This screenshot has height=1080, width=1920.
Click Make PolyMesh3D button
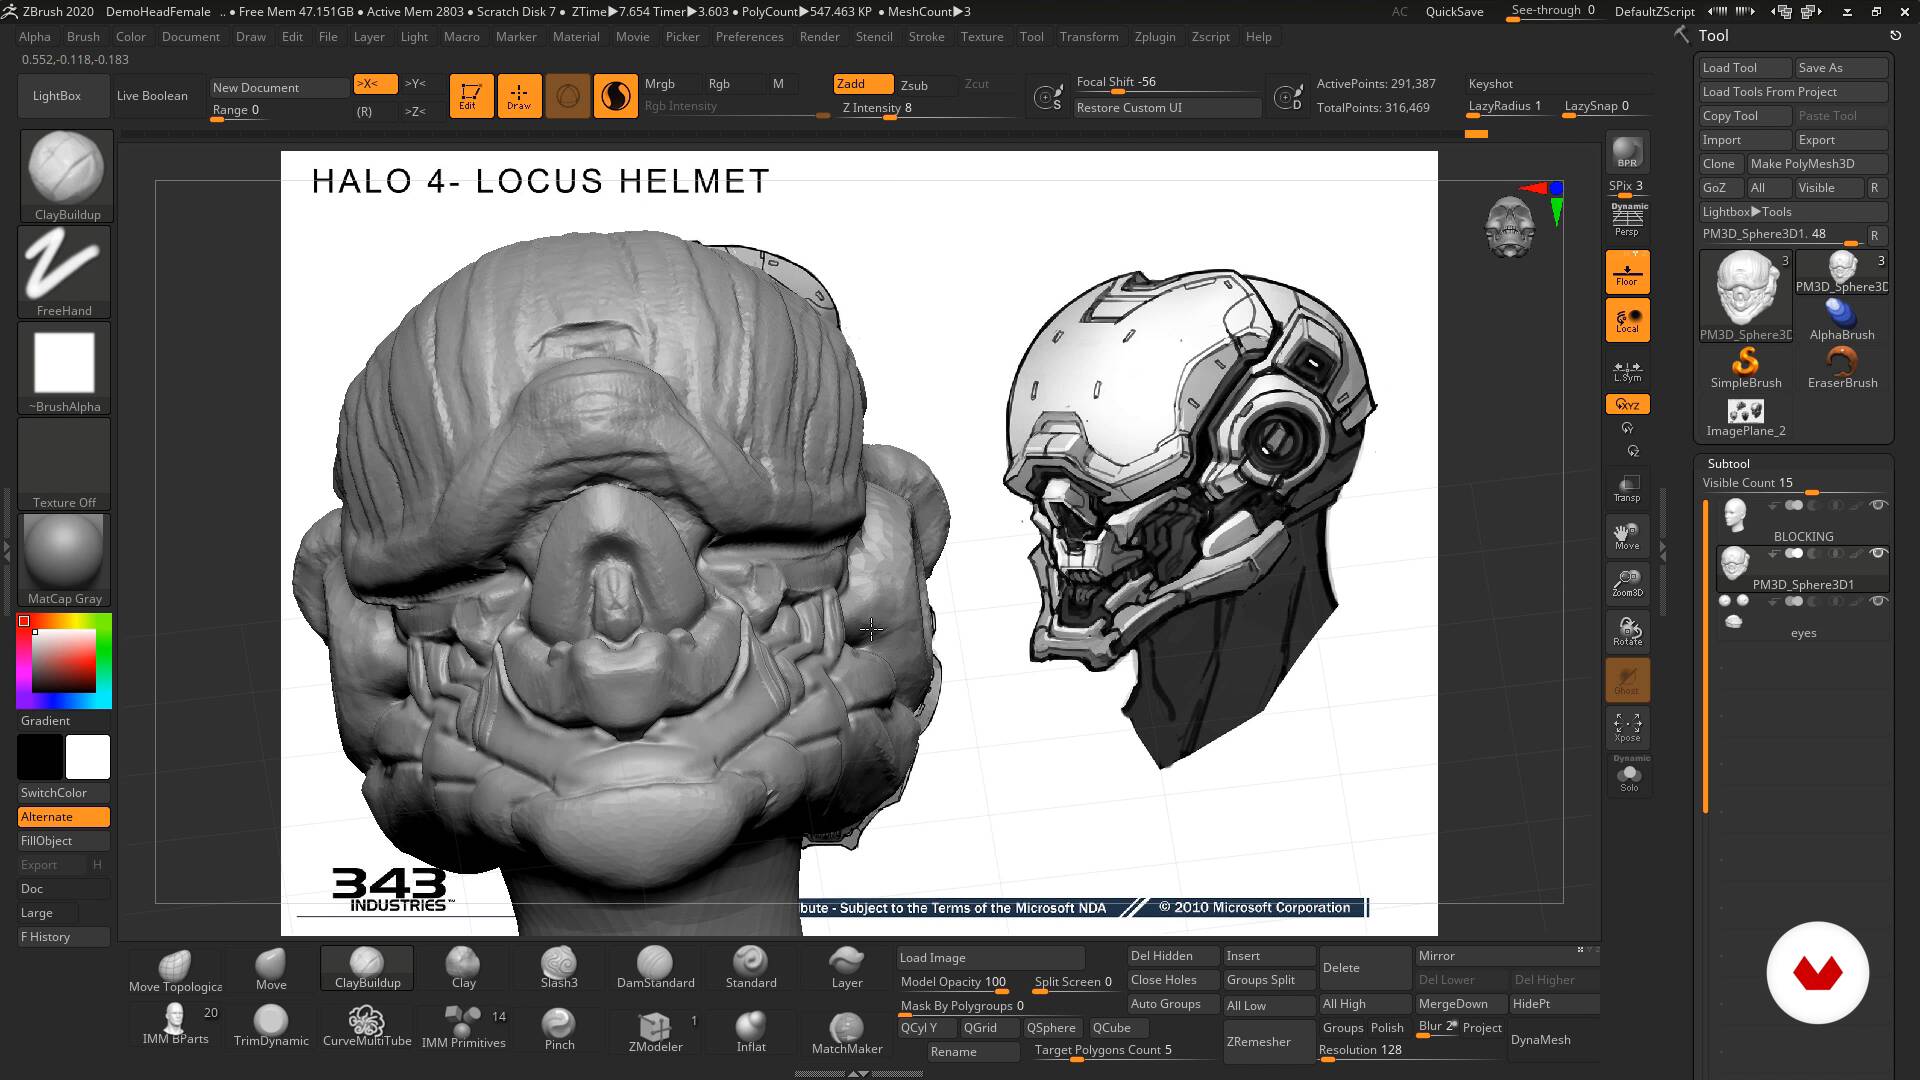[x=1817, y=164]
